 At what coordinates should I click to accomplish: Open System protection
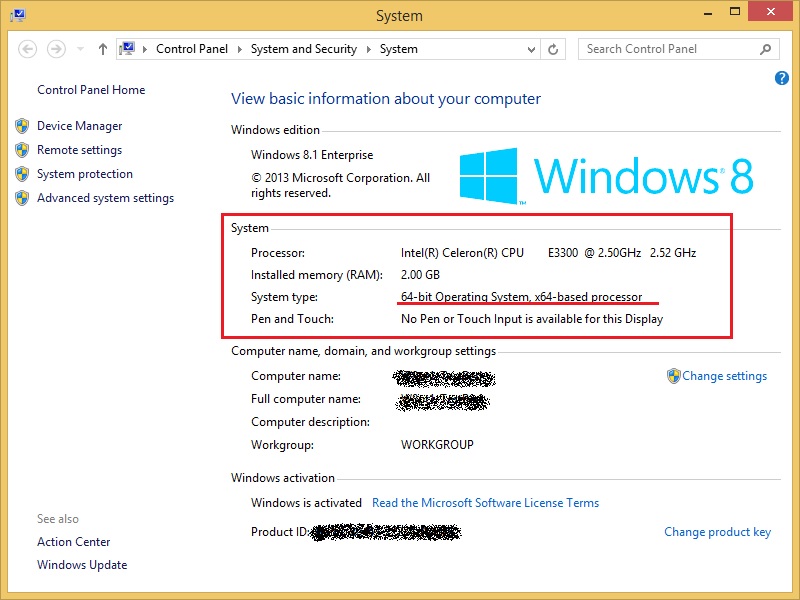[85, 173]
